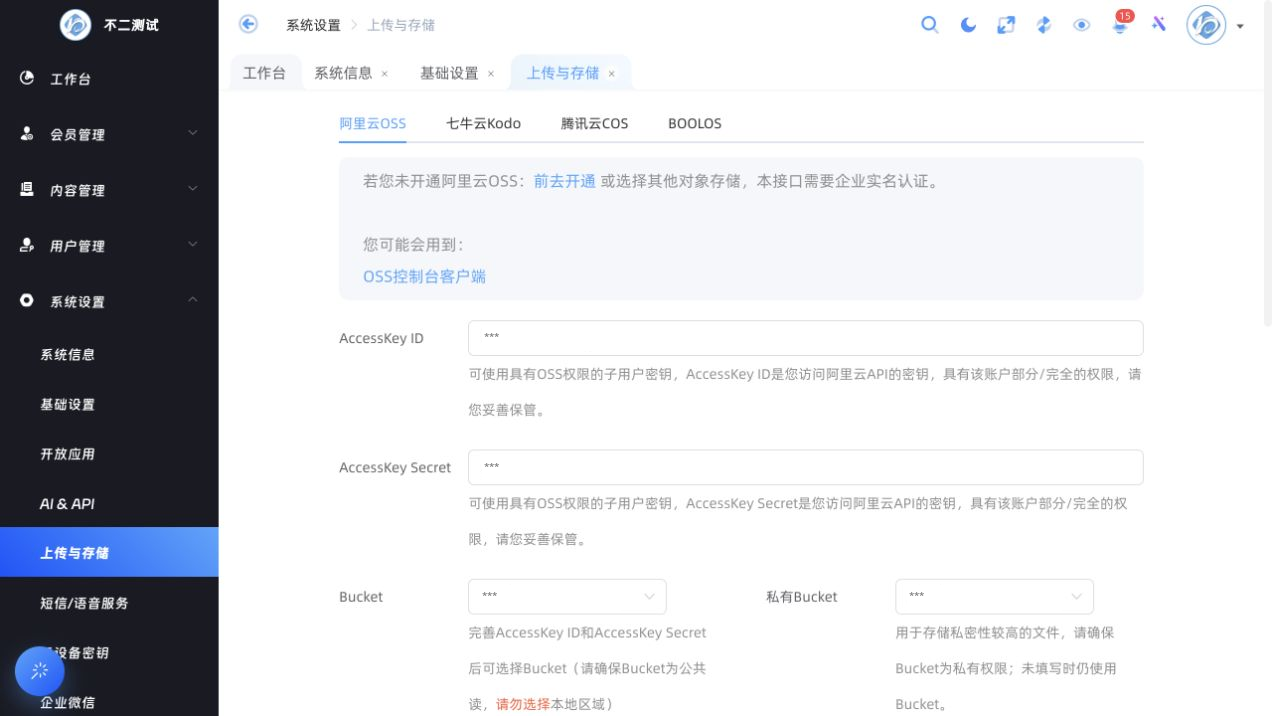Select the 阿里云OSS storage tab
The height and width of the screenshot is (716, 1272).
[372, 124]
